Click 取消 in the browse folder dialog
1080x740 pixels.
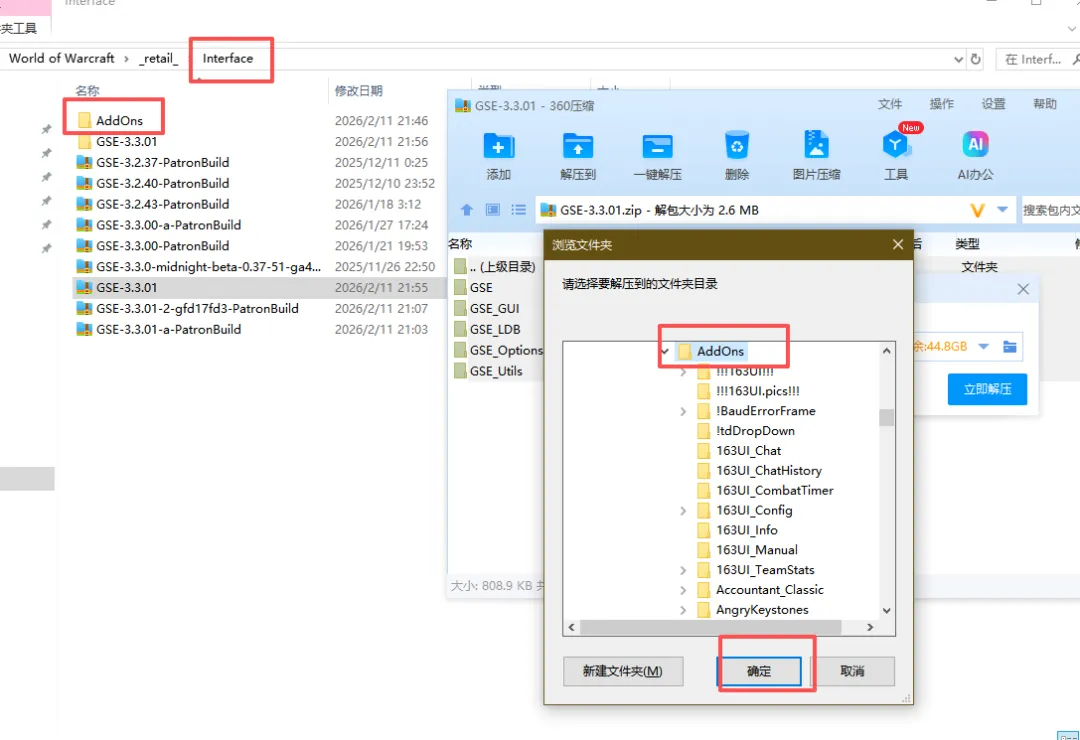click(853, 671)
